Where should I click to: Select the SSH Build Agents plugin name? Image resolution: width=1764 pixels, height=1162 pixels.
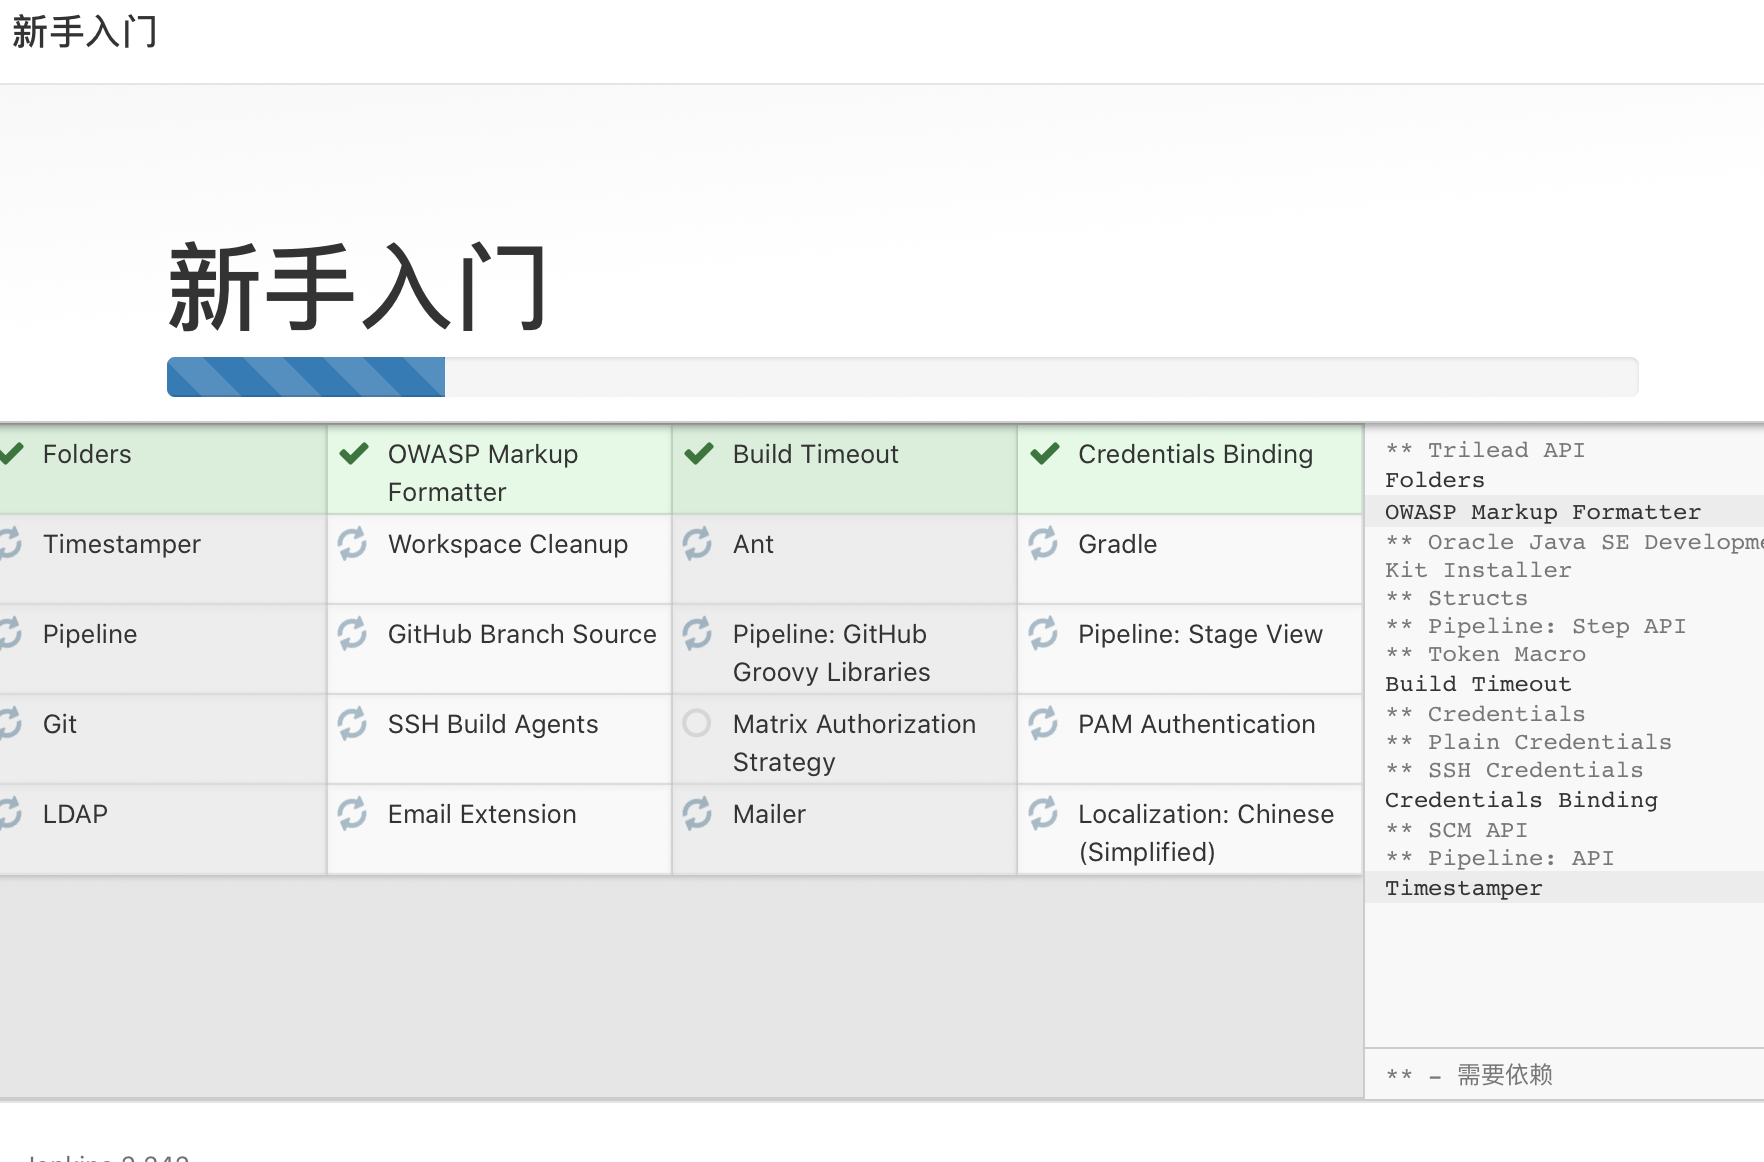tap(493, 724)
